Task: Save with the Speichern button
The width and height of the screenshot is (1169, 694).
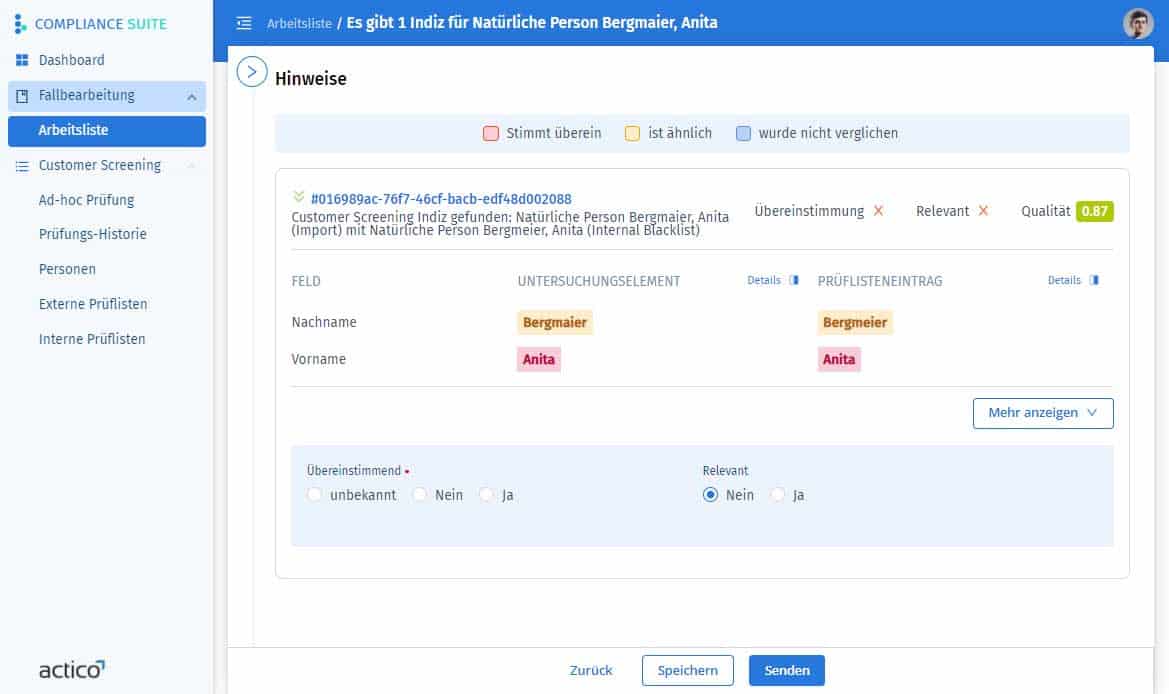Action: [687, 670]
